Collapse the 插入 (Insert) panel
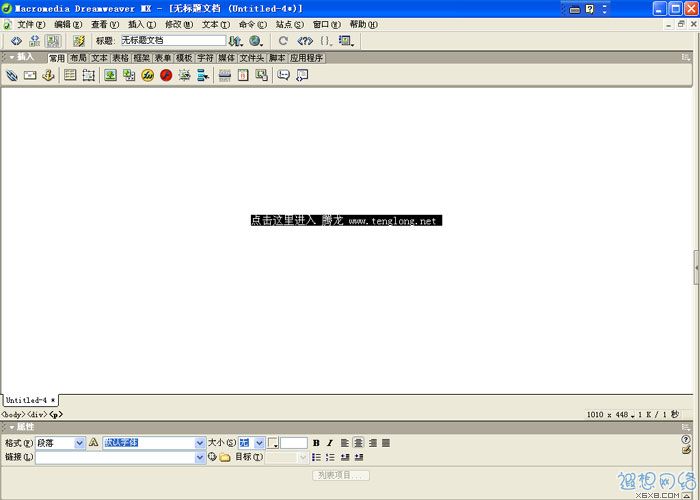The image size is (700, 500). (12, 57)
